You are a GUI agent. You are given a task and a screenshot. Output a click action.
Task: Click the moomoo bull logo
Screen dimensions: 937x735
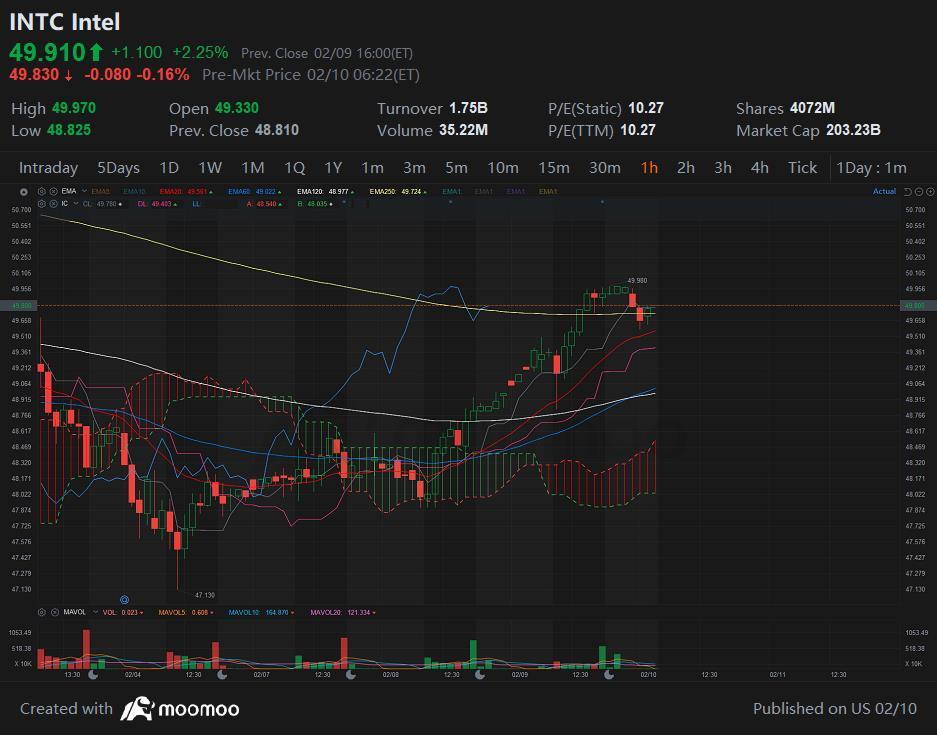(x=137, y=709)
